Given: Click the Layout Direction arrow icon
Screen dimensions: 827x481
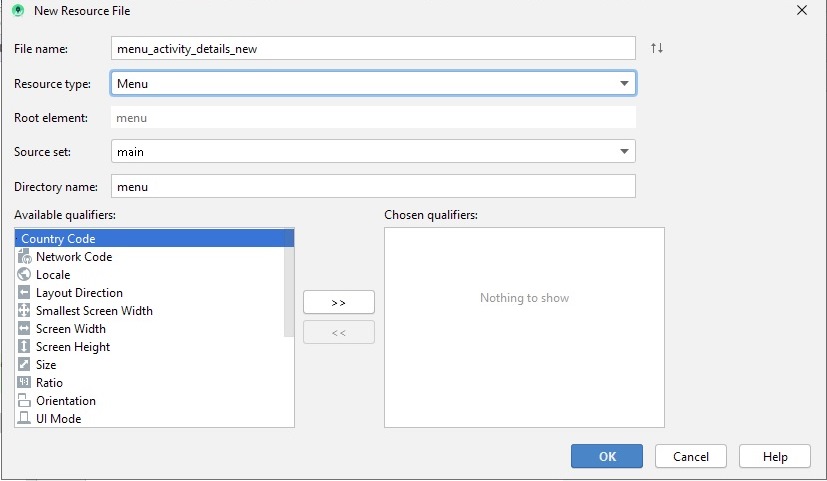Looking at the screenshot, I should coord(25,293).
